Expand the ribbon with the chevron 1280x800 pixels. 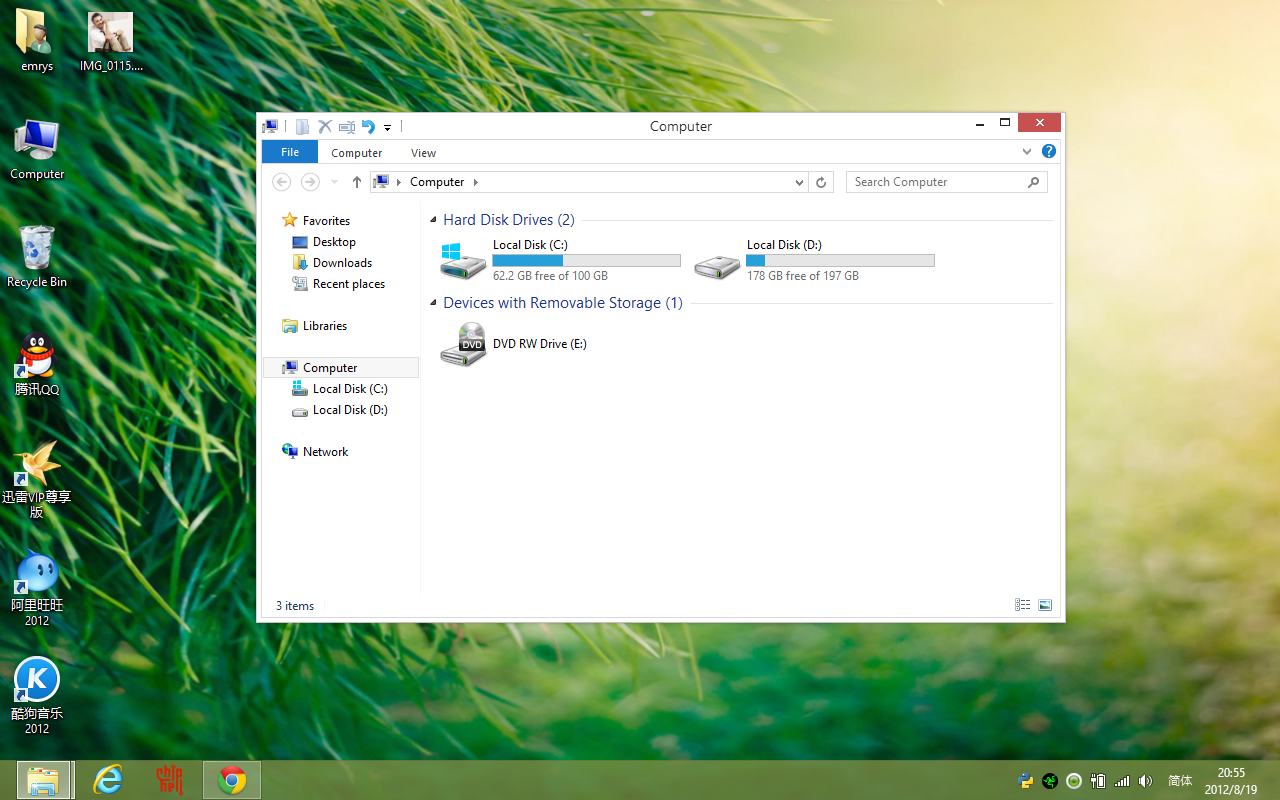point(1027,152)
